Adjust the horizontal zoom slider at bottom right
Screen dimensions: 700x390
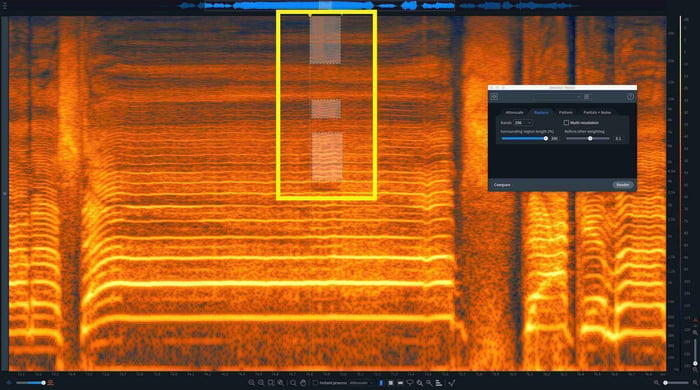pyautogui.click(x=675, y=383)
